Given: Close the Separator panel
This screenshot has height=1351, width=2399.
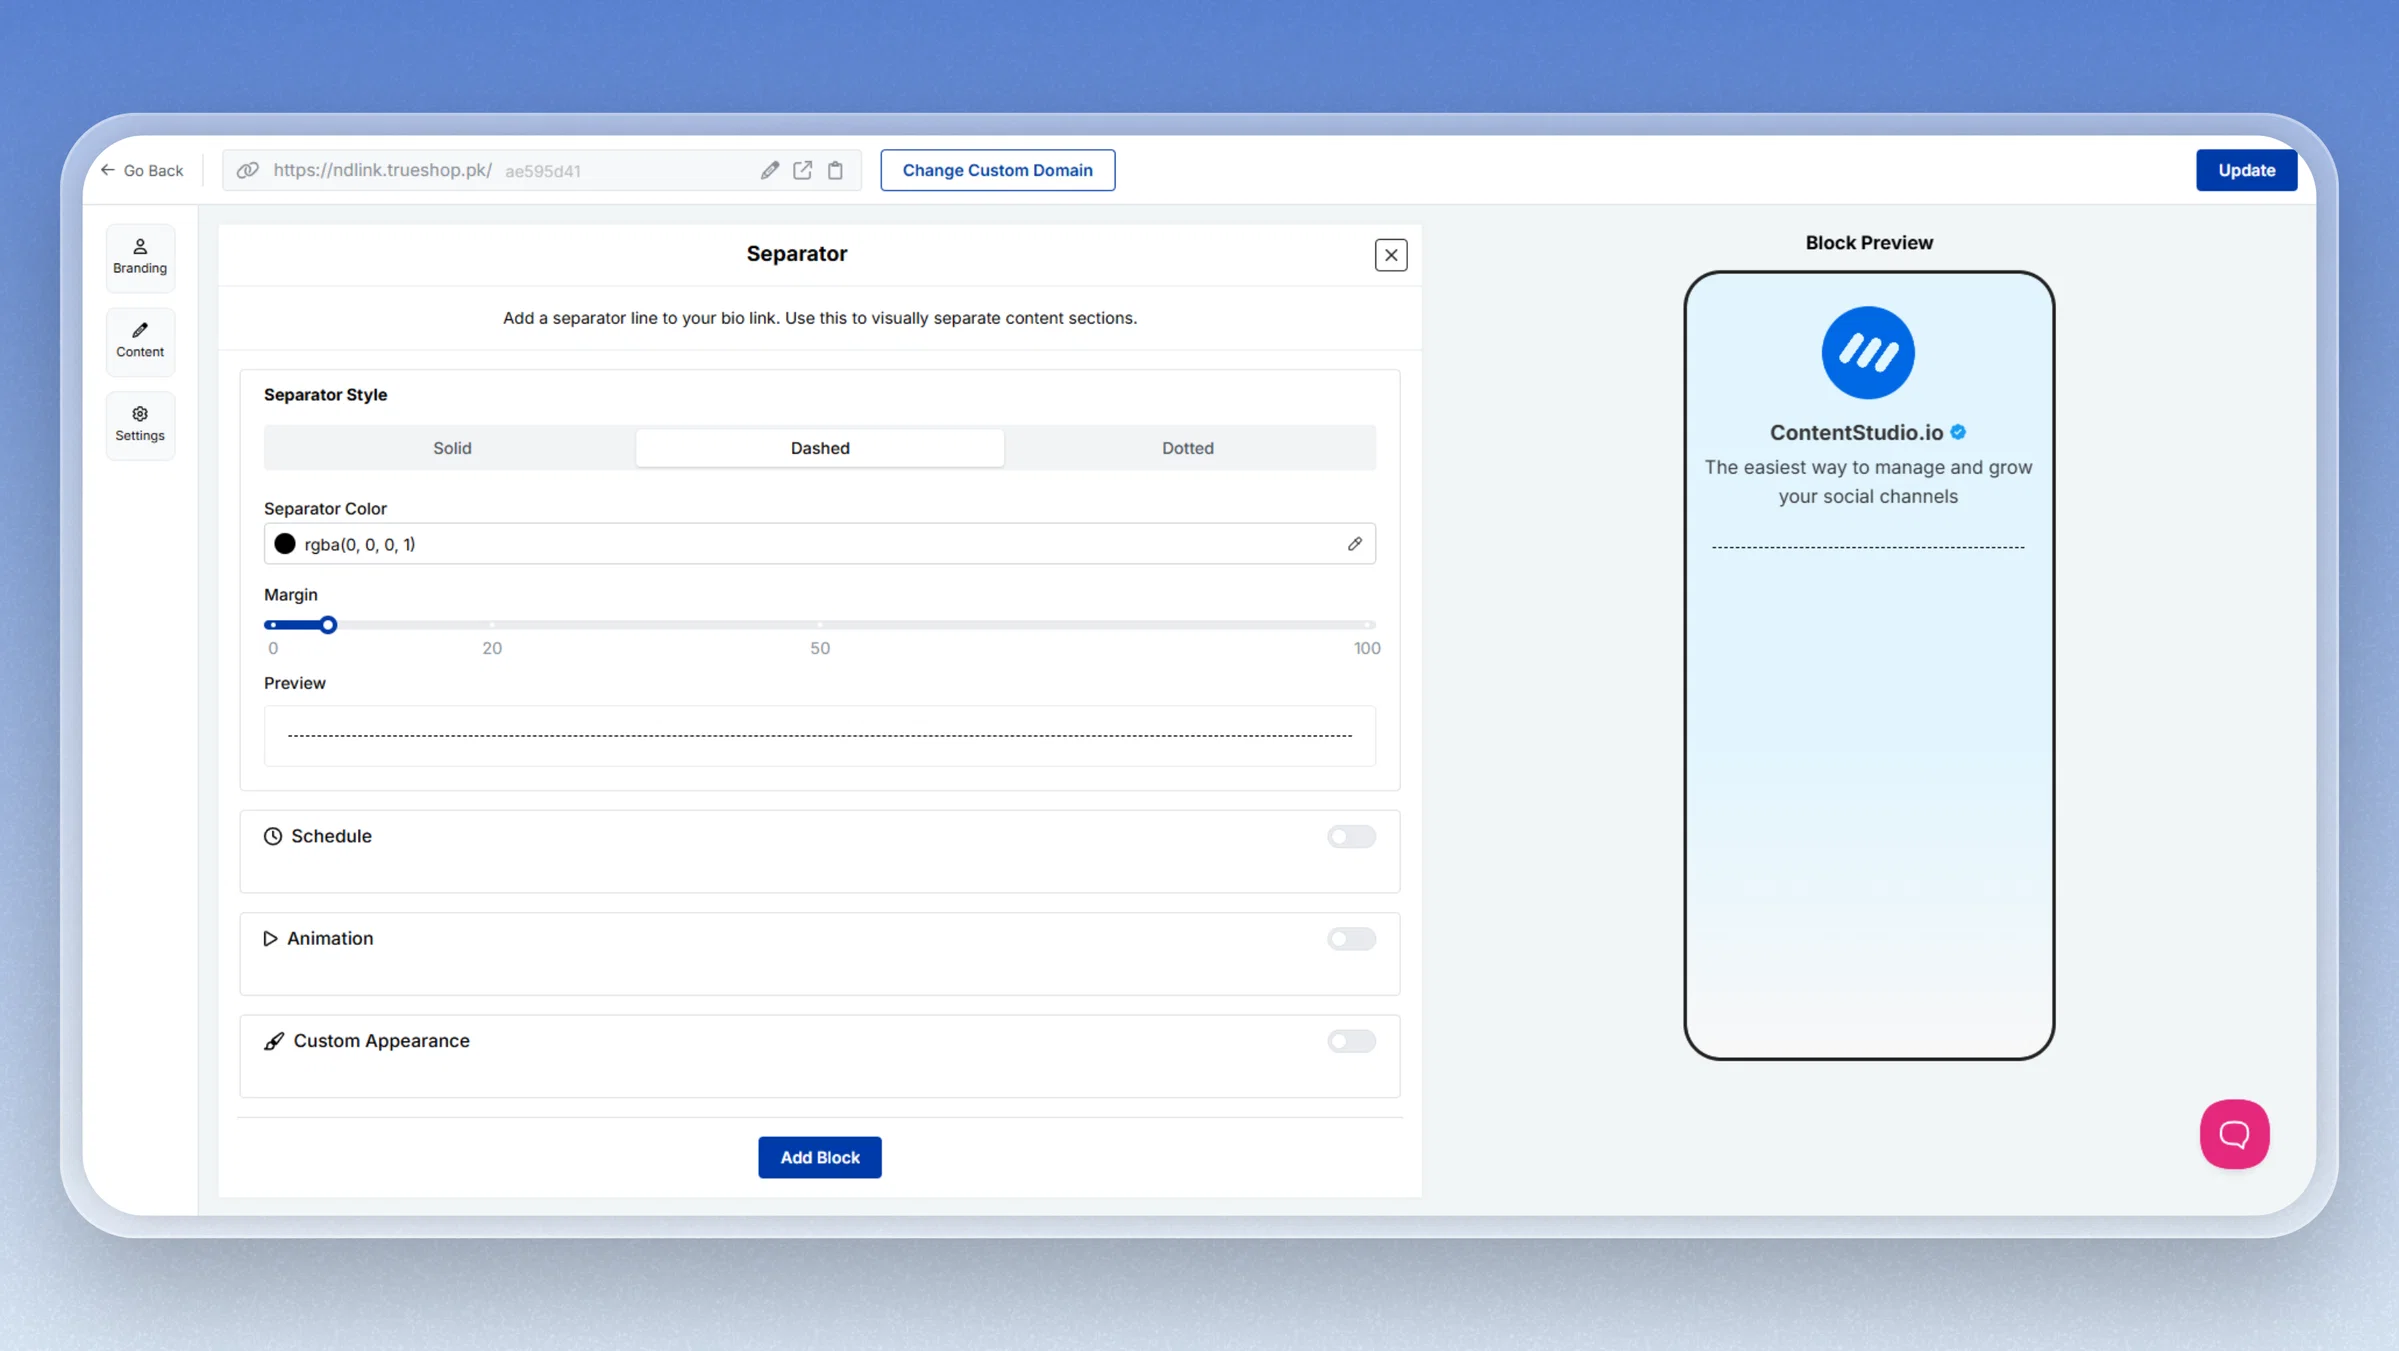Looking at the screenshot, I should tap(1391, 255).
